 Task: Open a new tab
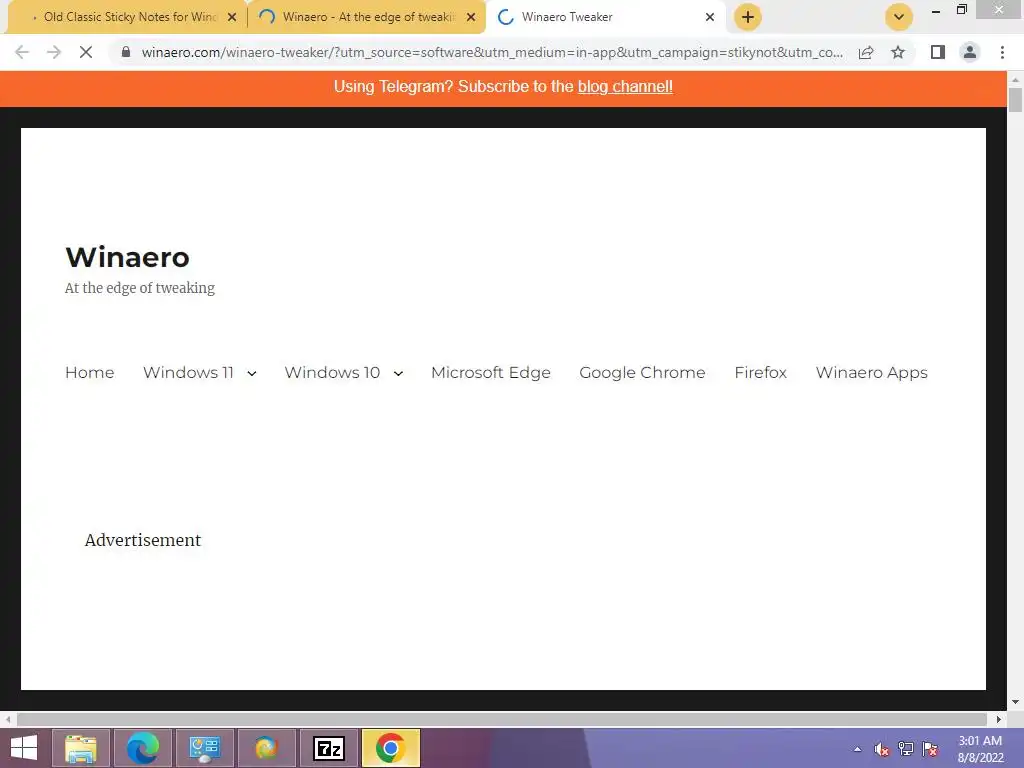coord(748,17)
